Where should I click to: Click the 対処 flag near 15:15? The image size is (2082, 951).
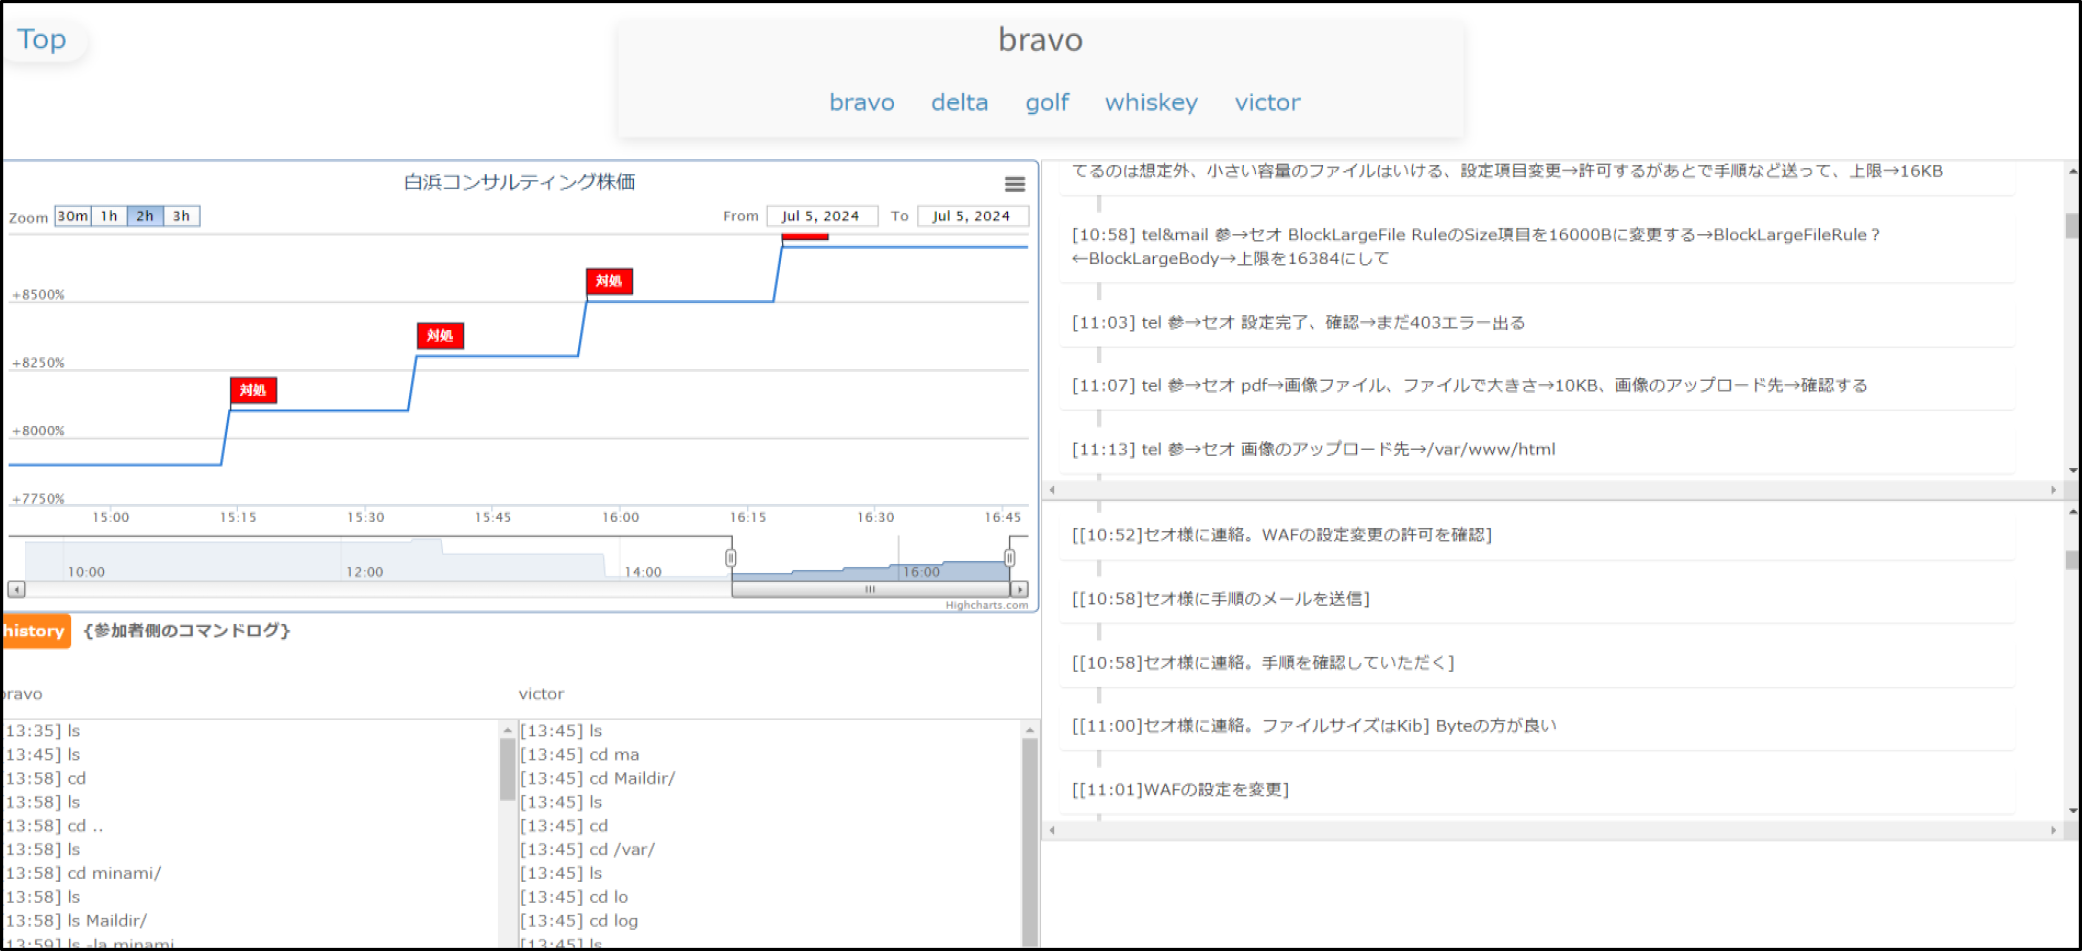point(253,390)
